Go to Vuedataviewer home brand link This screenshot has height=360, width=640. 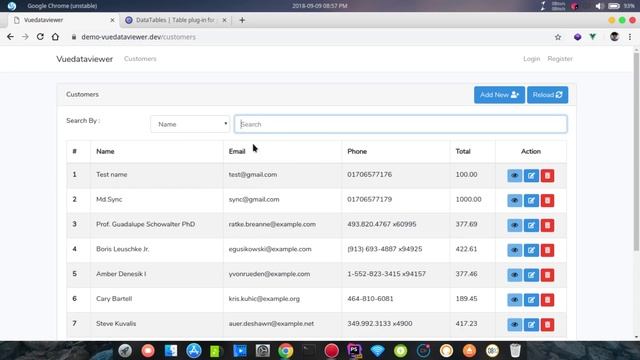[84, 59]
